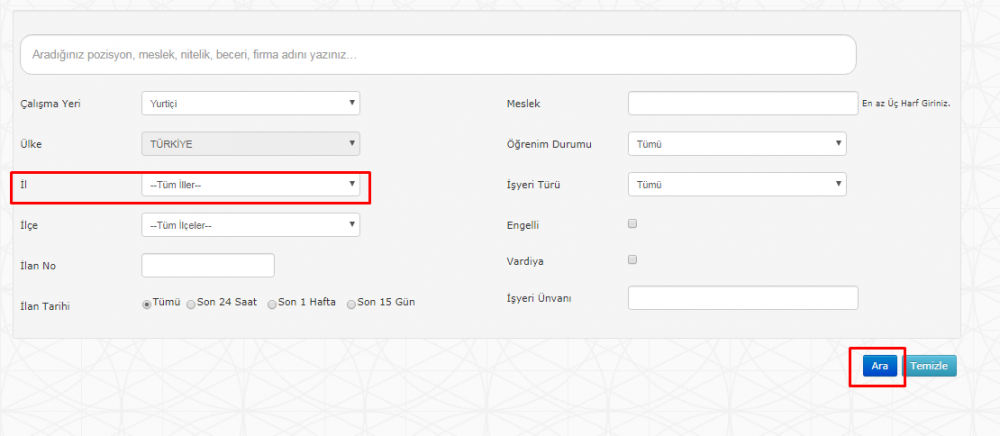Click the İşyeri Ünvanı input field
1000x436 pixels.
click(743, 298)
